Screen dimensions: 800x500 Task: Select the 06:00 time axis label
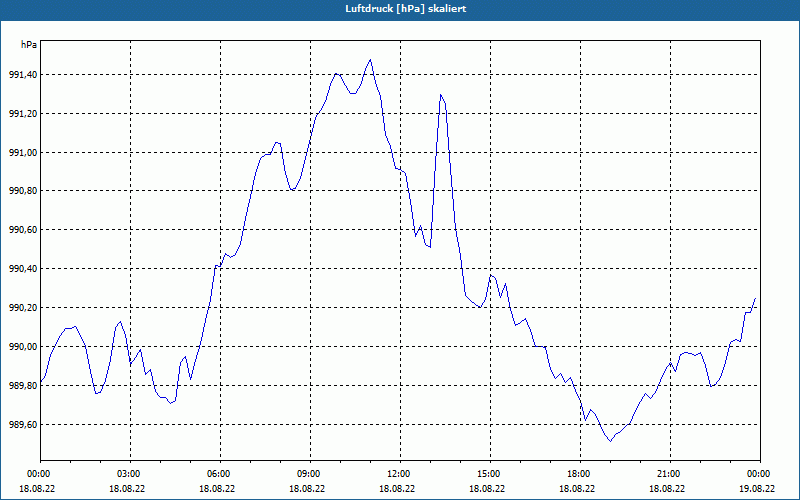coord(218,474)
